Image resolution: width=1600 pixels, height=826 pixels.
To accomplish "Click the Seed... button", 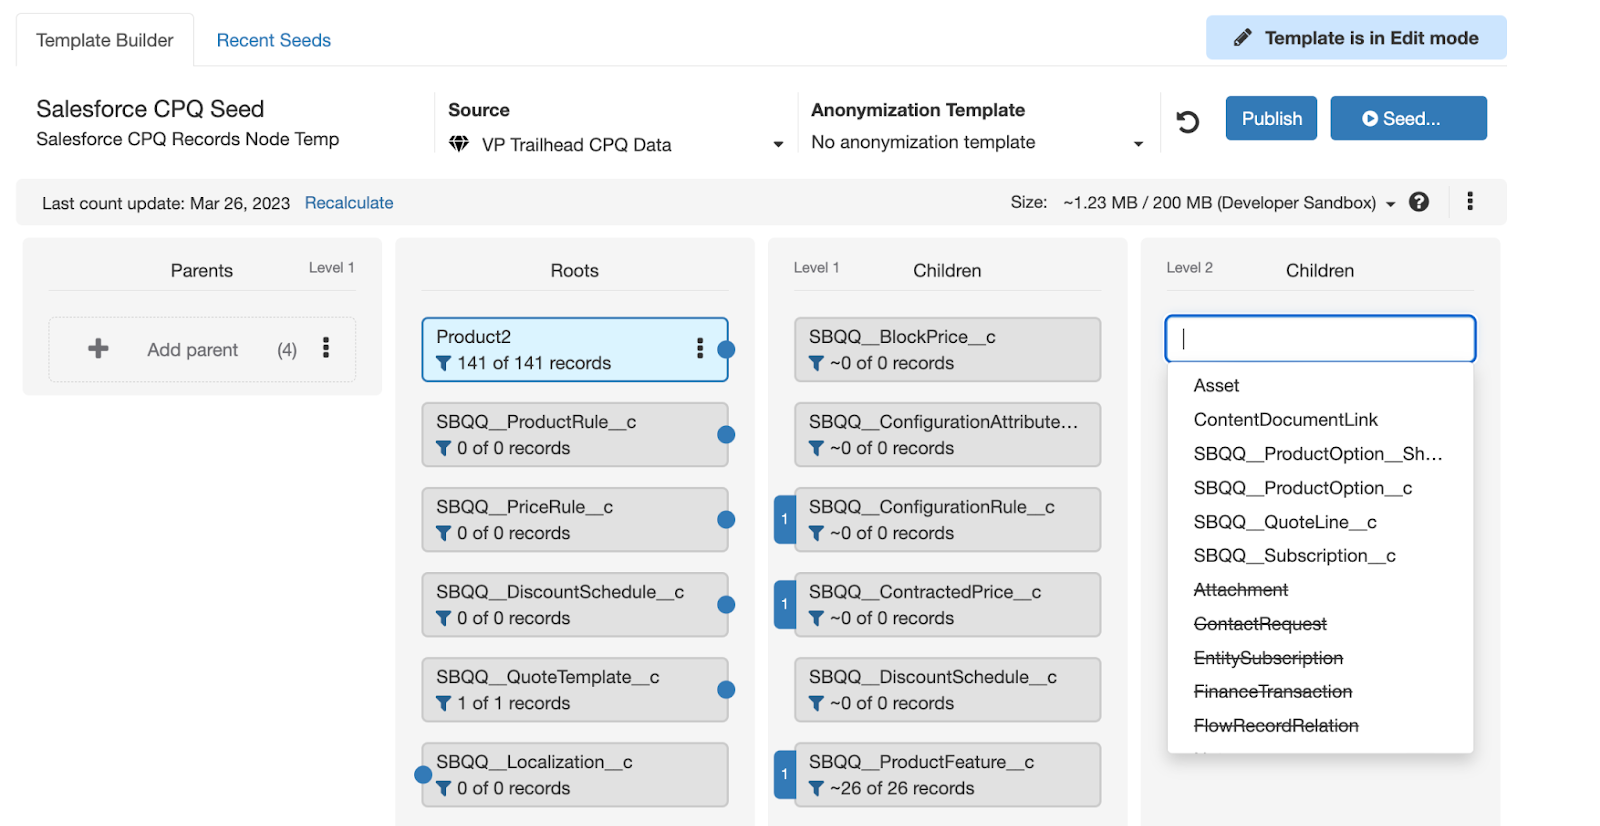I will coord(1408,118).
